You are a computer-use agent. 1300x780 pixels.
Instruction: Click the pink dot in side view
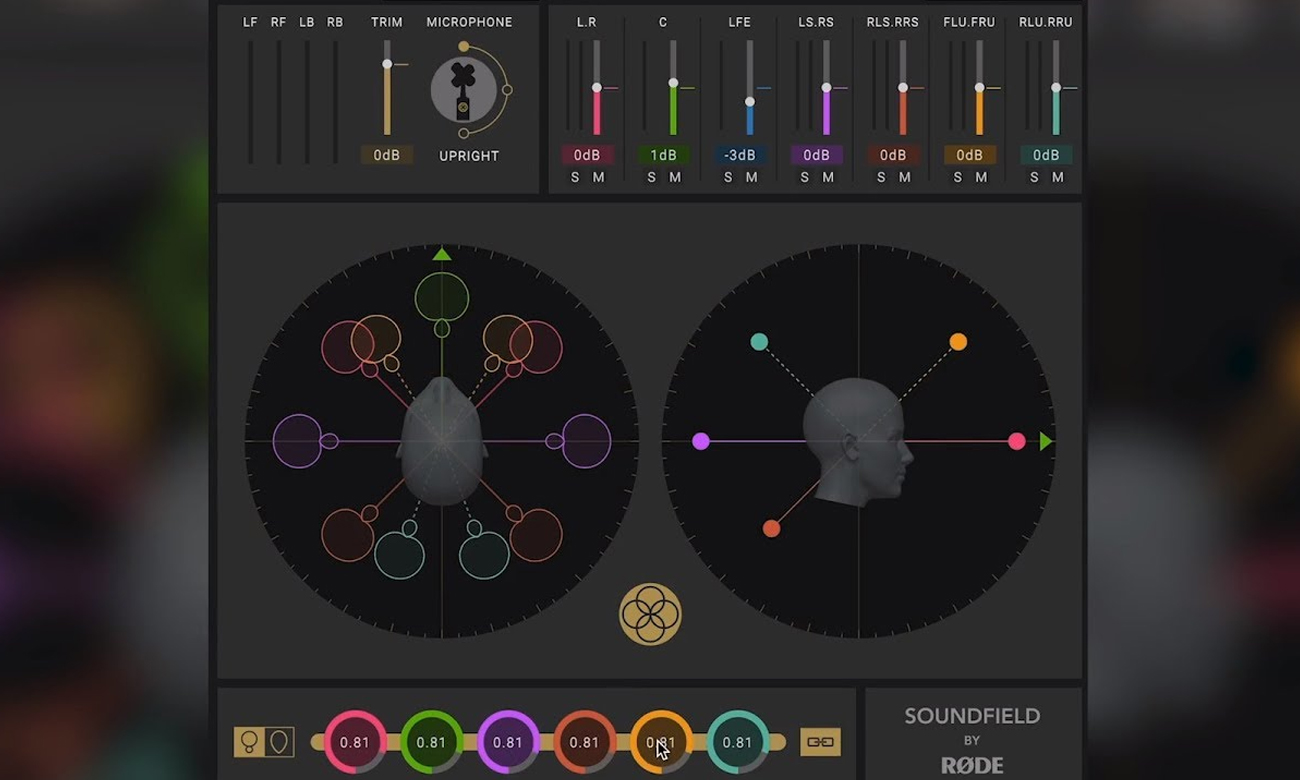tap(1017, 441)
